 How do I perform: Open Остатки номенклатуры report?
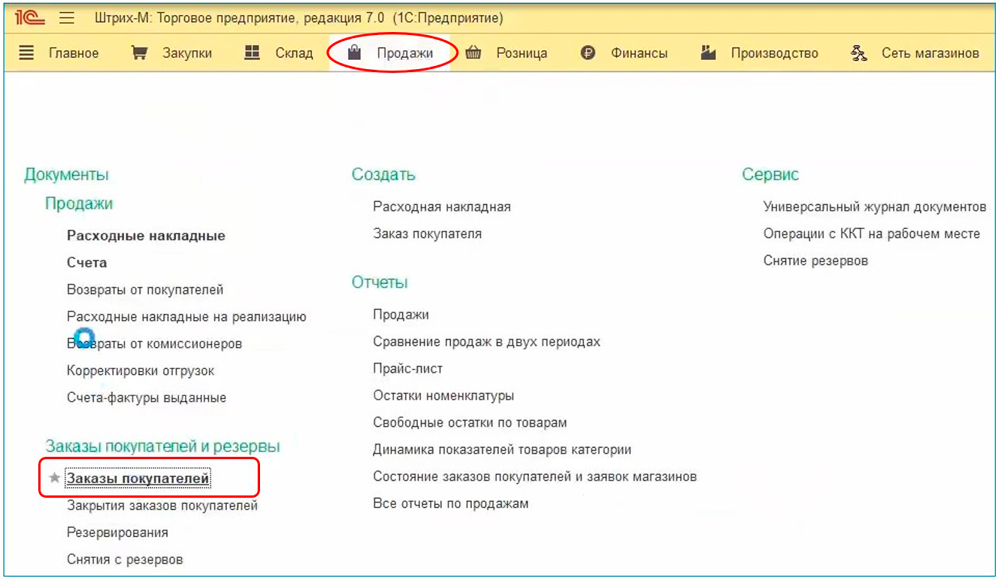point(443,396)
